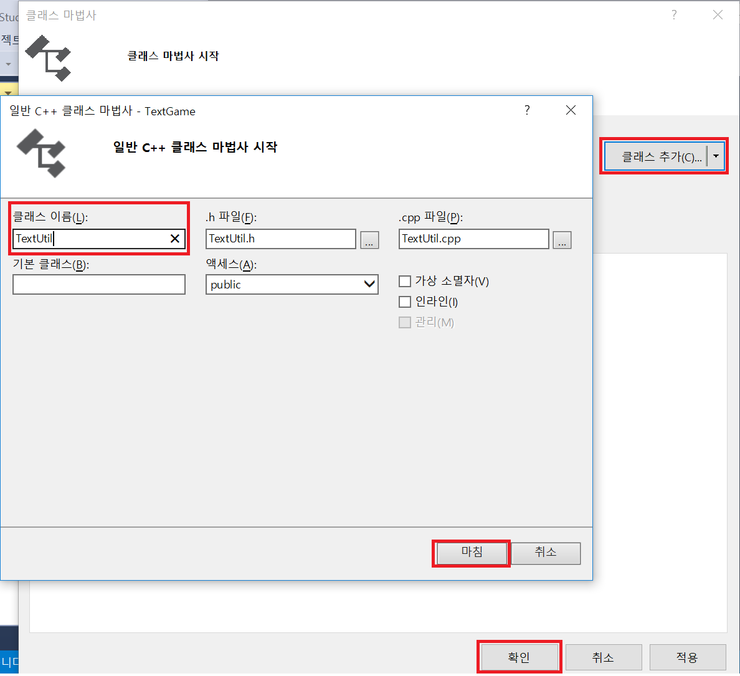Expand the arrow next to 클래스 추가

(x=716, y=157)
